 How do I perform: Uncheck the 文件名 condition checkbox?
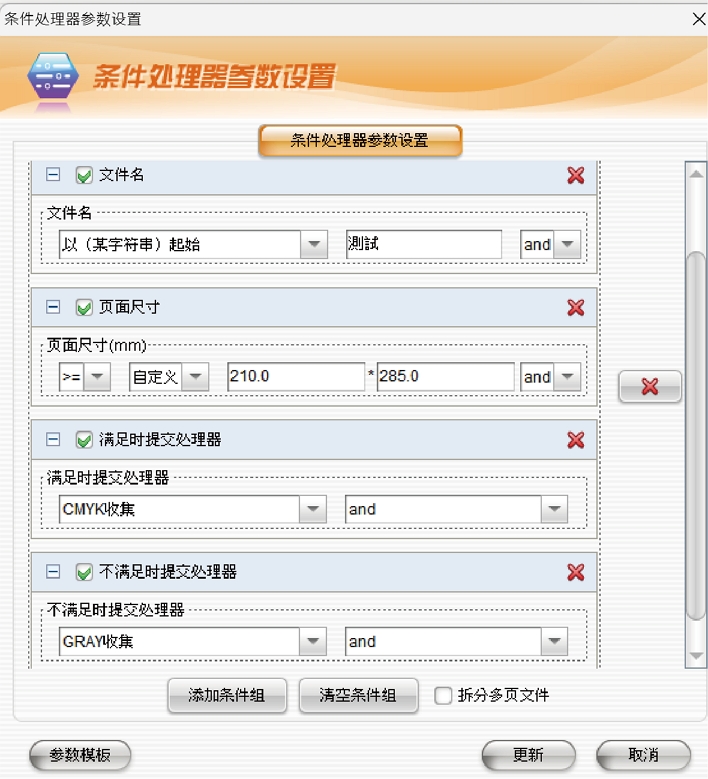84,176
